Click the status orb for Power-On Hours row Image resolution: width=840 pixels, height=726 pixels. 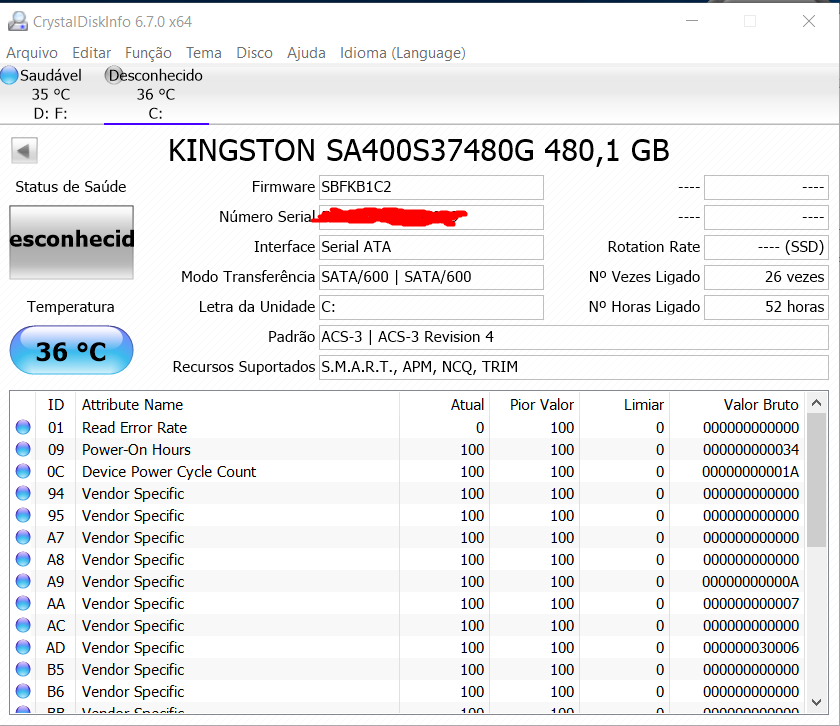23,449
